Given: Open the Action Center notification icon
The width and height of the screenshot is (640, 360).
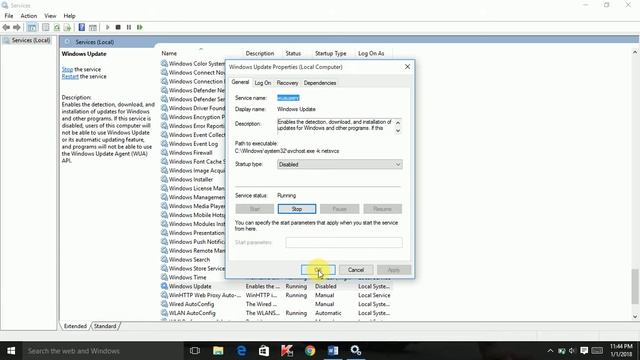Looking at the screenshot, I should click(584, 351).
